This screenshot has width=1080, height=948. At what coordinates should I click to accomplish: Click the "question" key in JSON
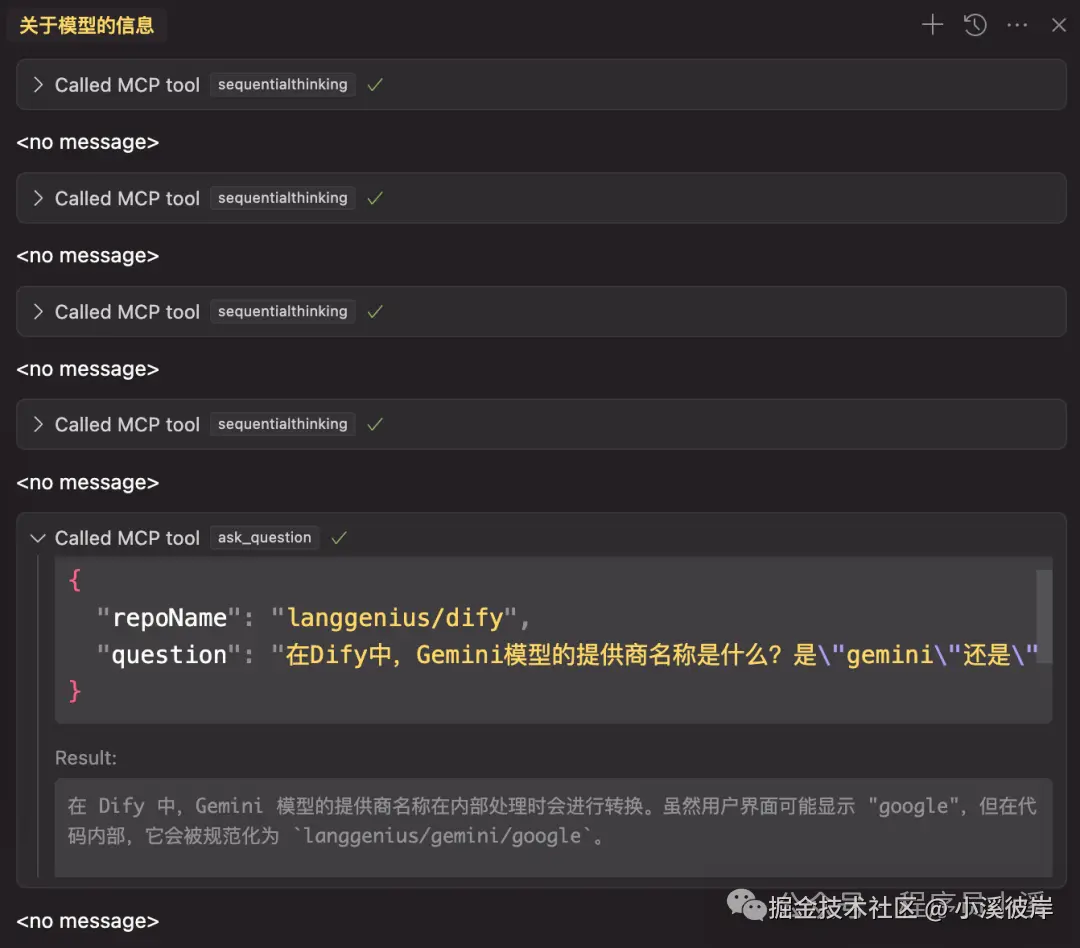169,655
